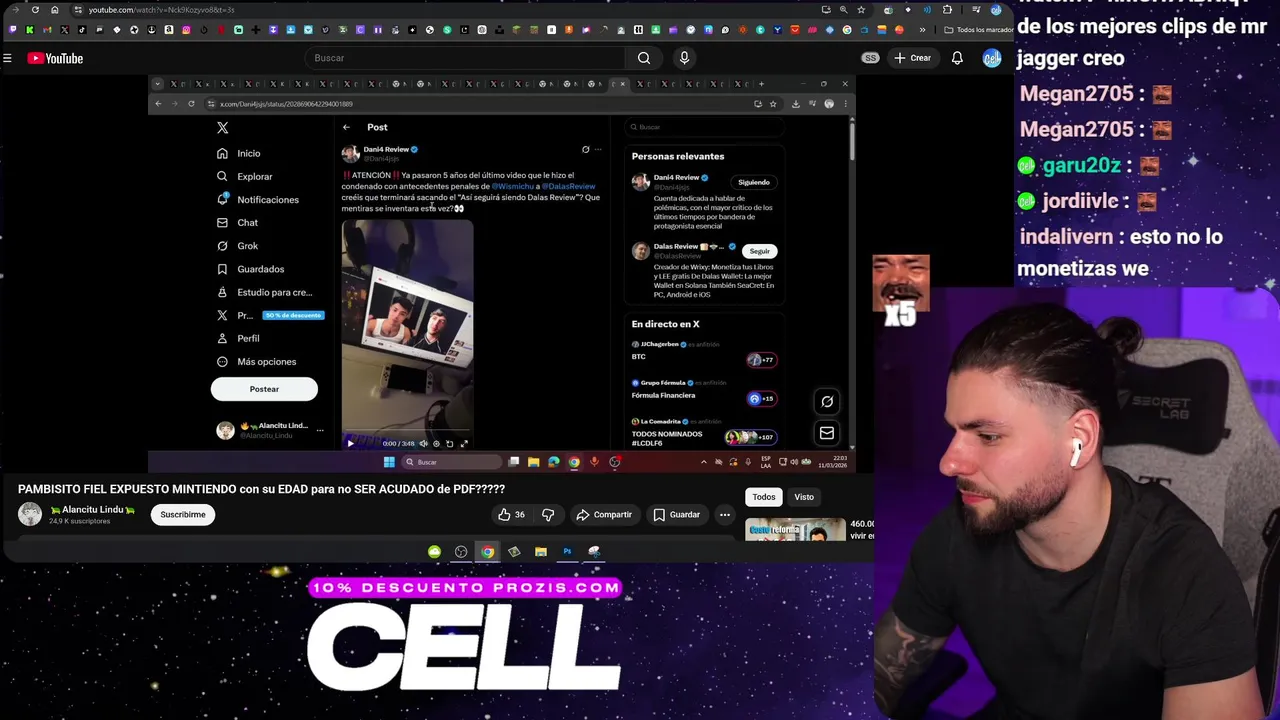Play the tweet's embedded video
The width and height of the screenshot is (1280, 720).
[x=350, y=443]
